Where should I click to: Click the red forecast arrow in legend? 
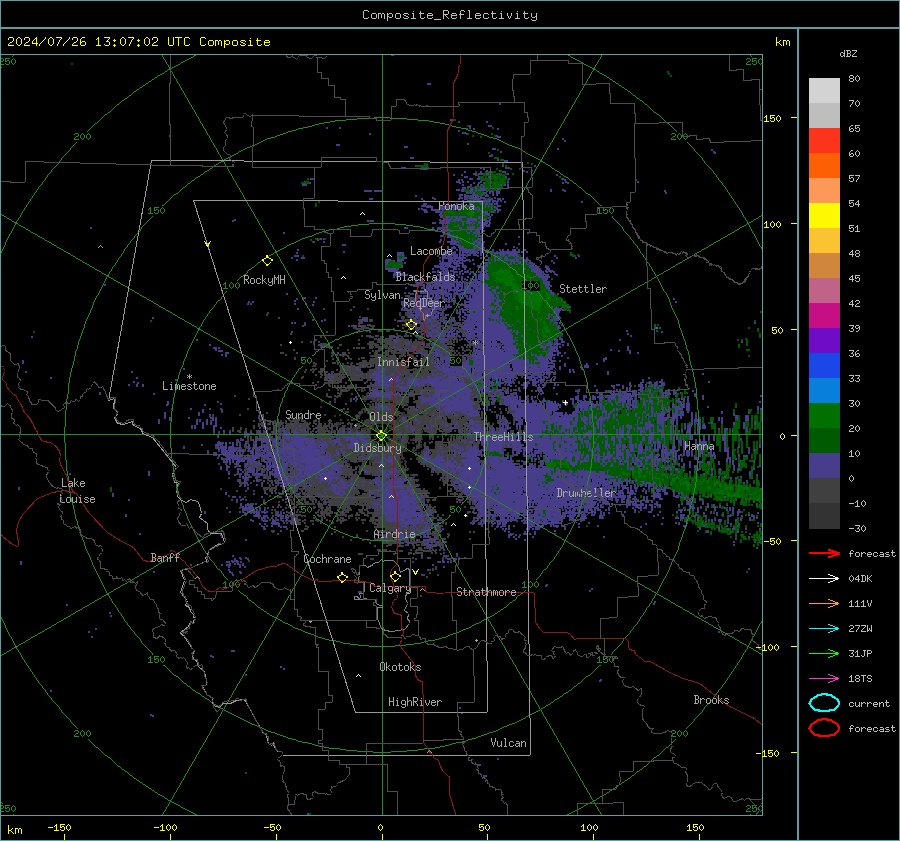coord(824,553)
